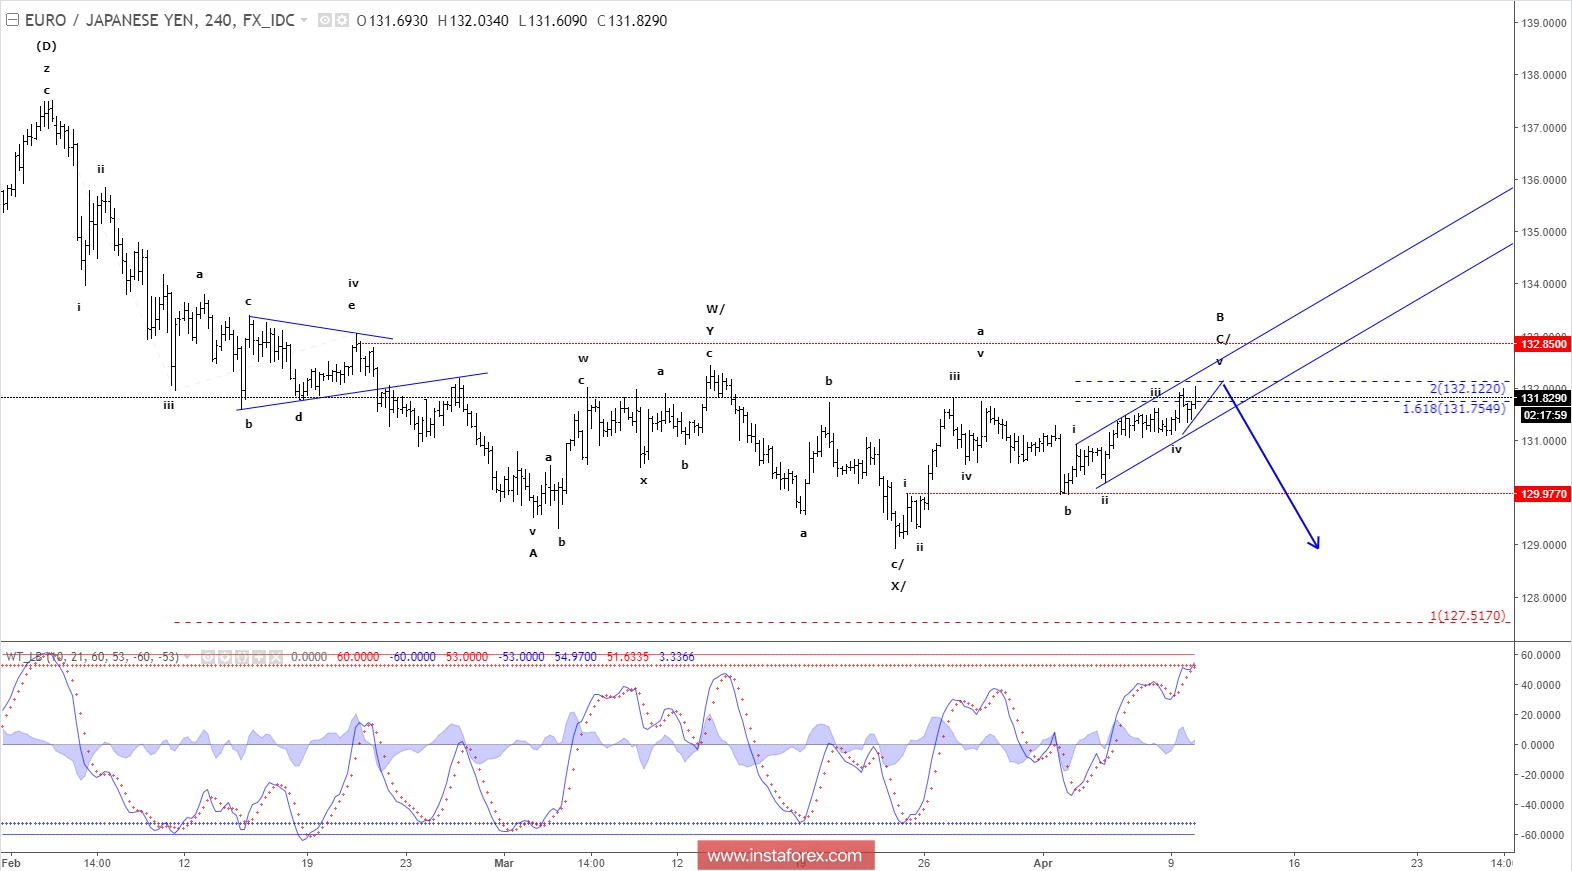
Task: Click the EURO / JAPANESE YEN title text
Action: (110, 20)
